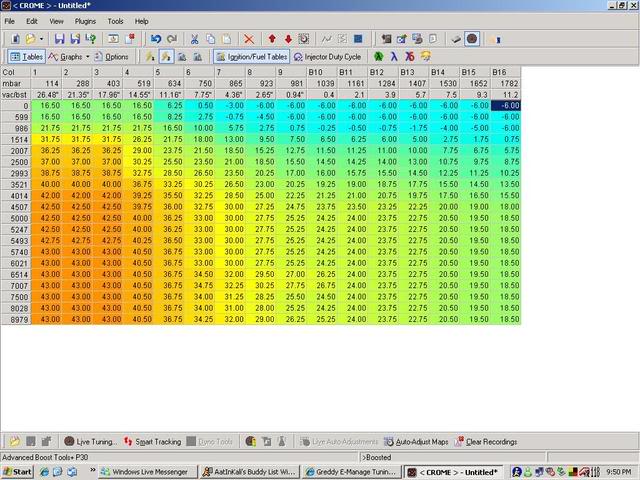
Task: Click the blue square toolbar icon
Action: coord(358,39)
